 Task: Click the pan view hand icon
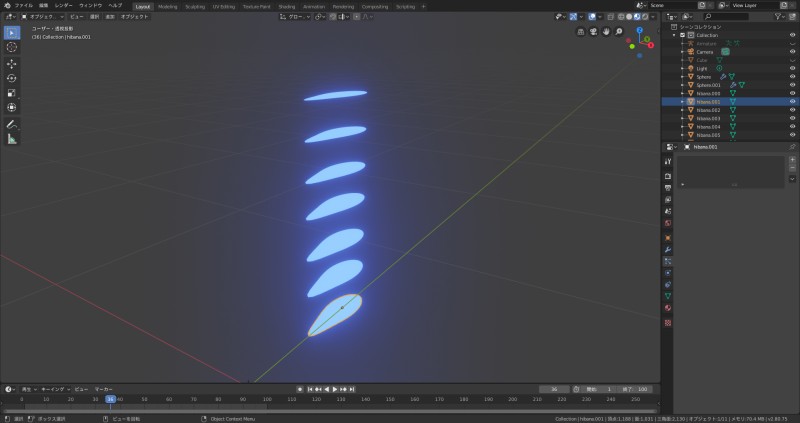tap(606, 32)
